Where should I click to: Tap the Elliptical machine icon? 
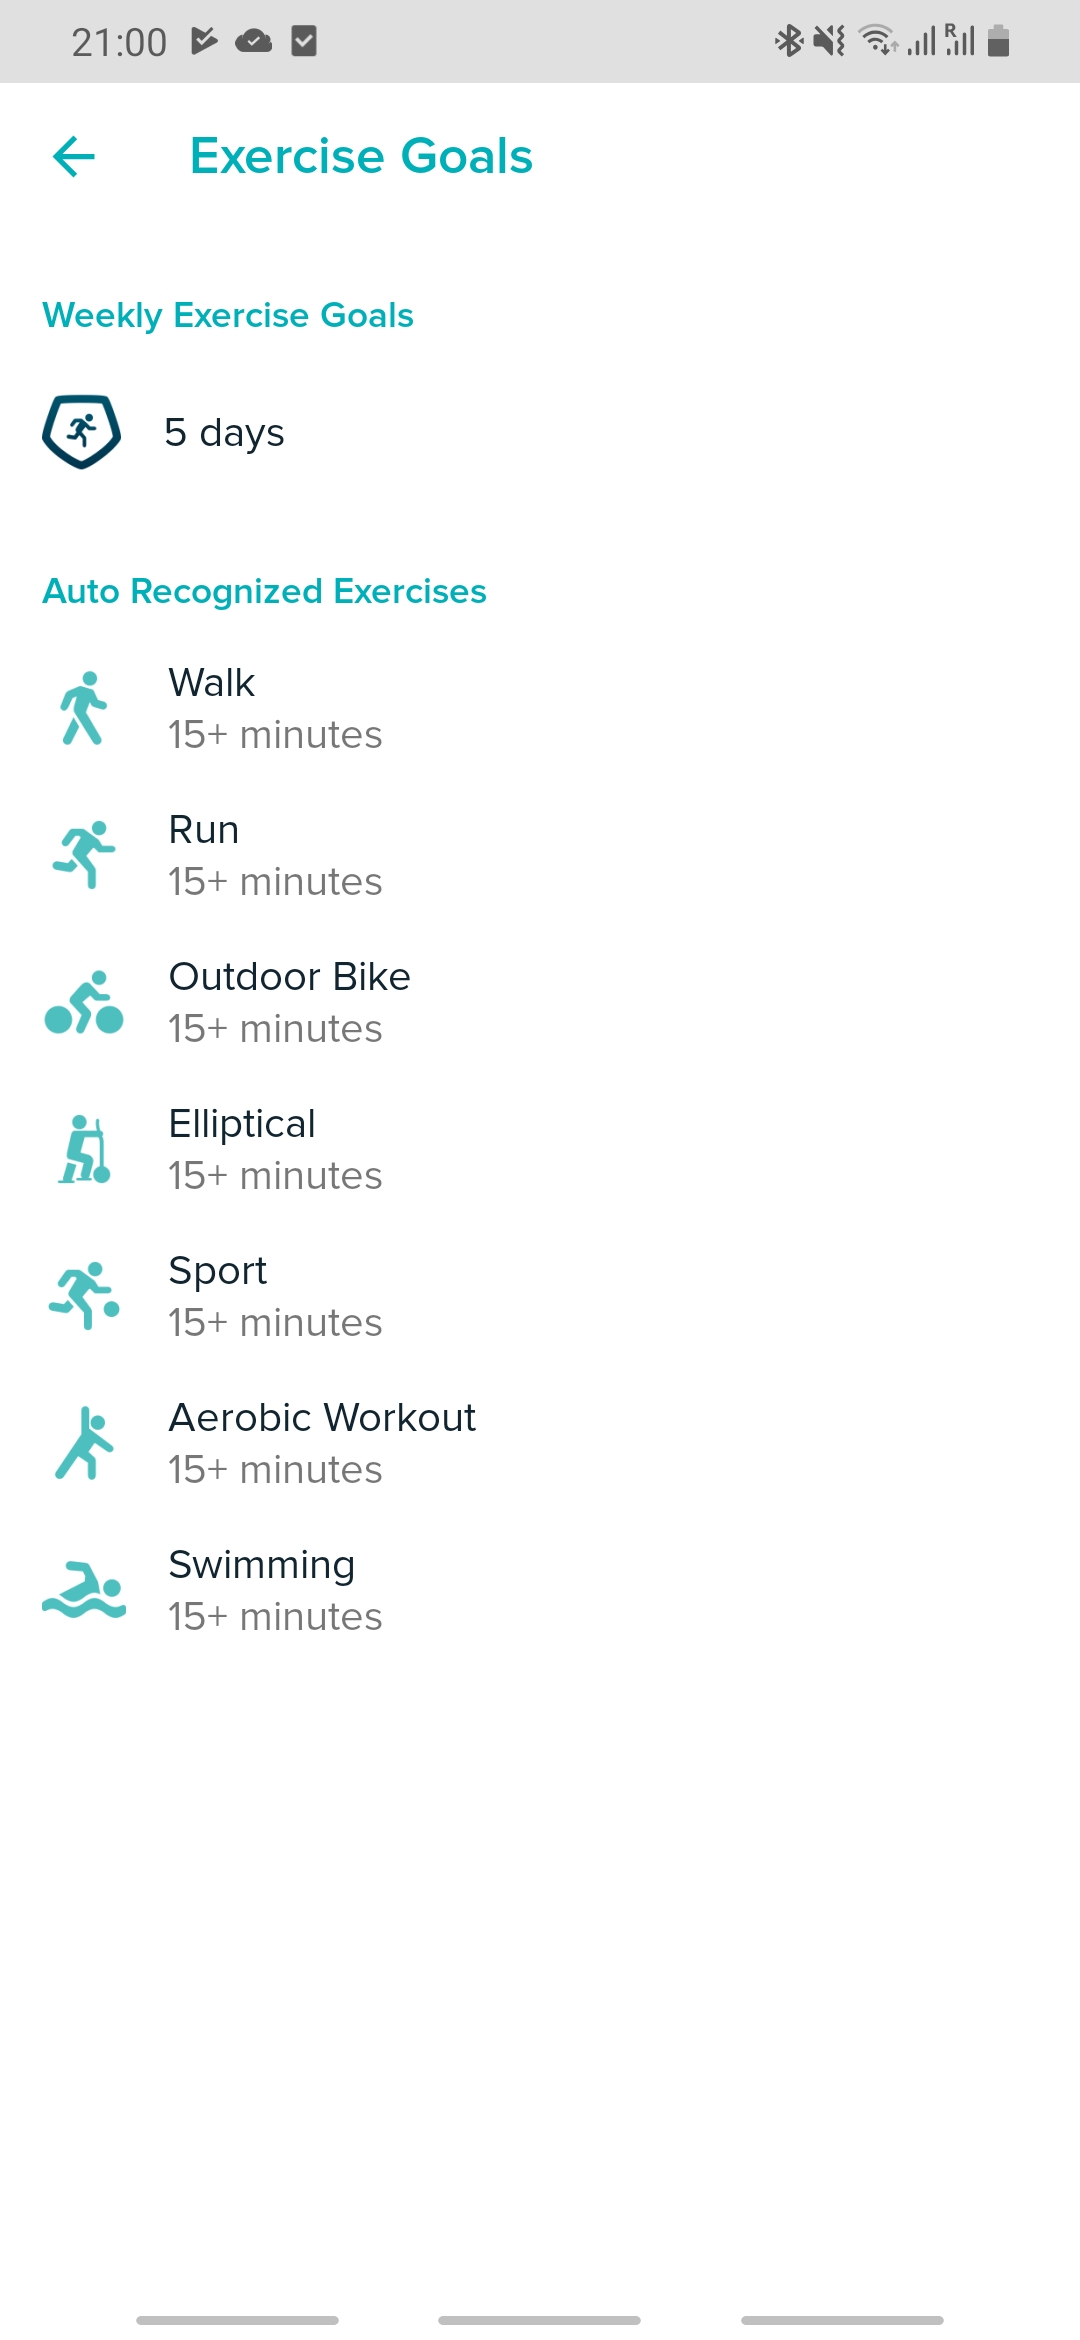pos(84,1149)
